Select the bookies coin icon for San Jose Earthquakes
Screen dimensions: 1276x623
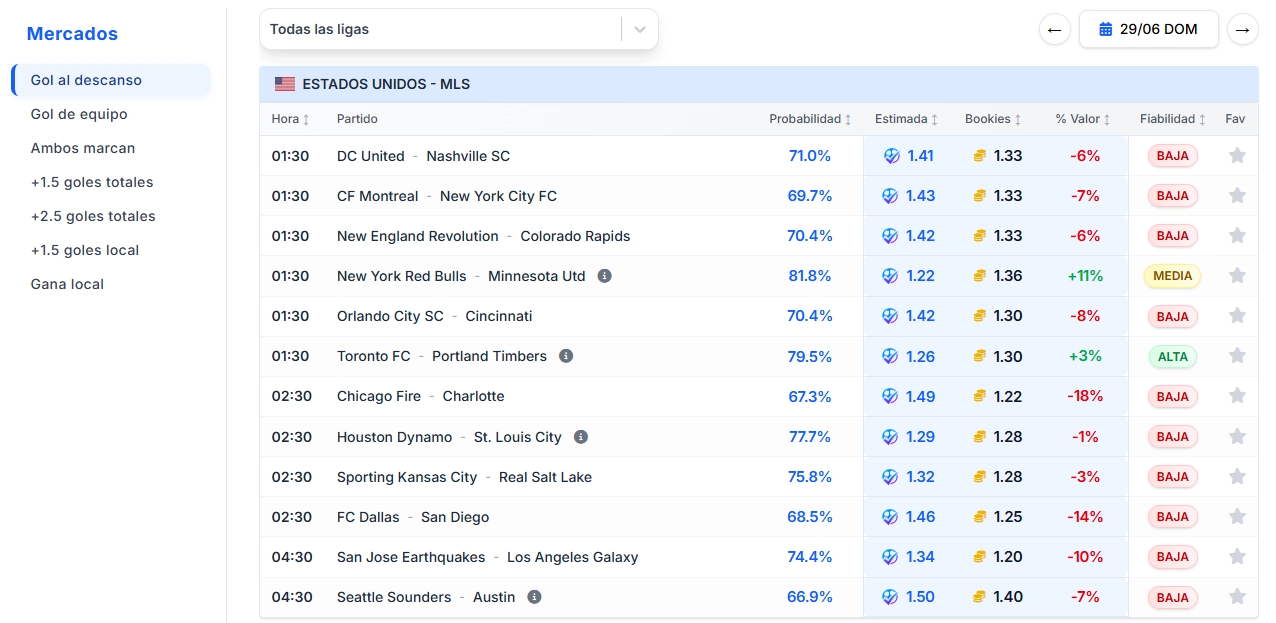coord(980,557)
